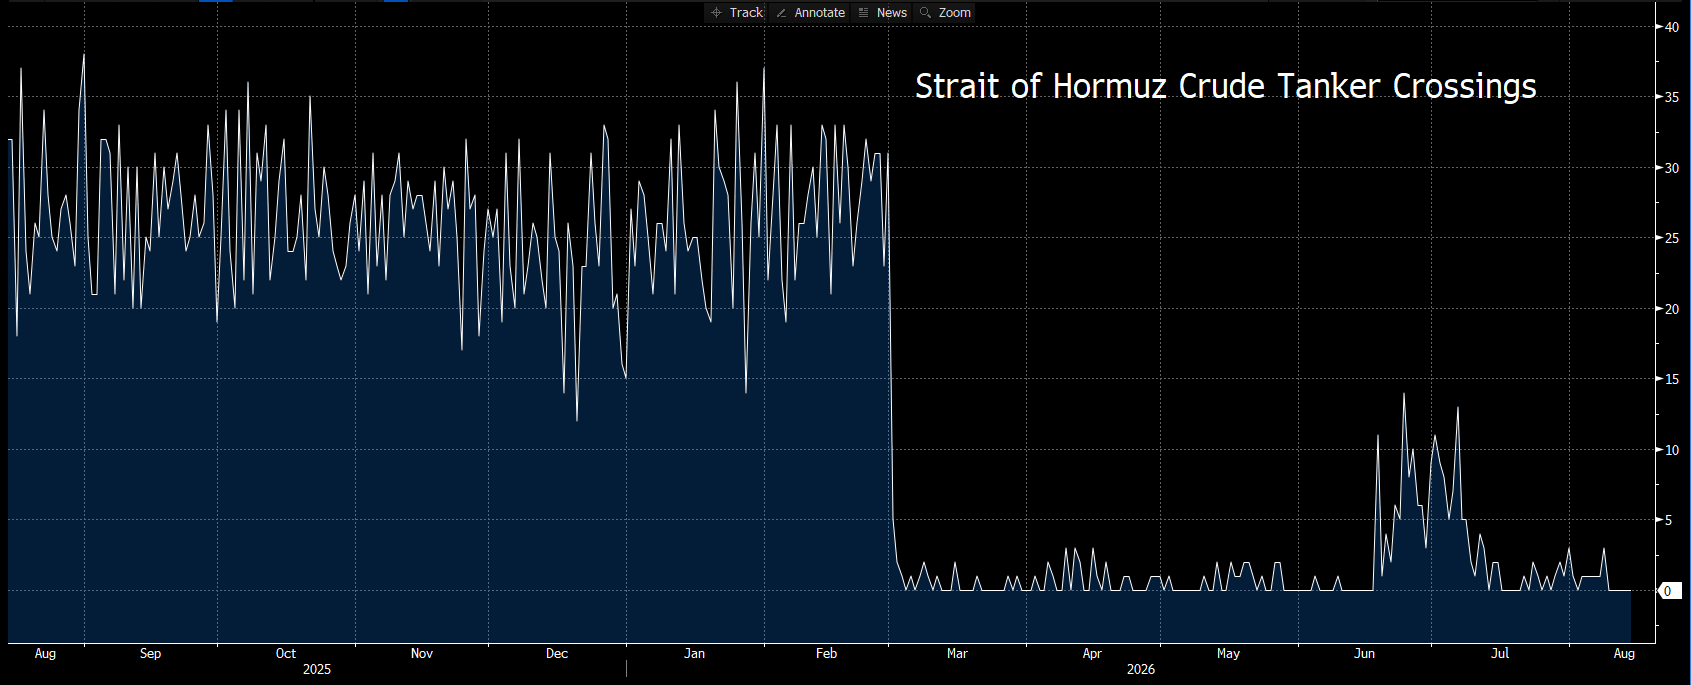The height and width of the screenshot is (685, 1691).
Task: Click the Jul month label
Action: coord(1500,653)
